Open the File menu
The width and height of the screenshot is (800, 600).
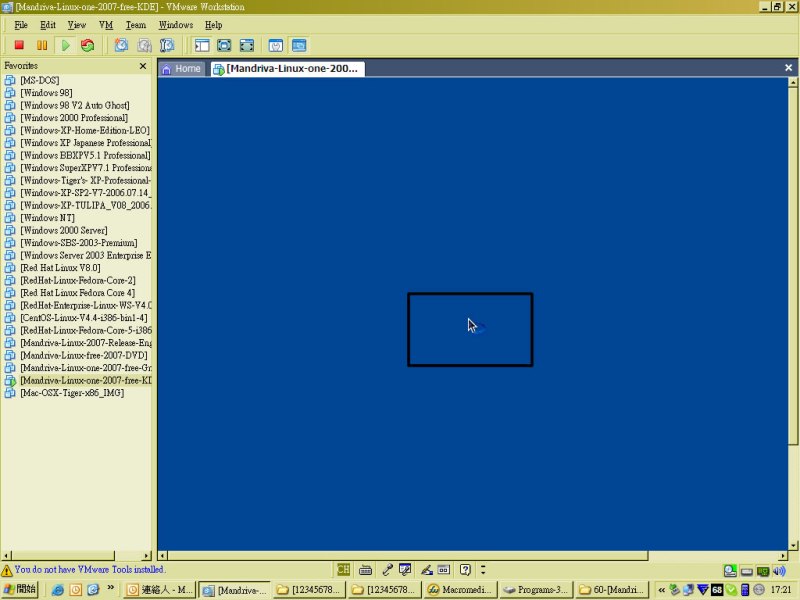(x=21, y=25)
